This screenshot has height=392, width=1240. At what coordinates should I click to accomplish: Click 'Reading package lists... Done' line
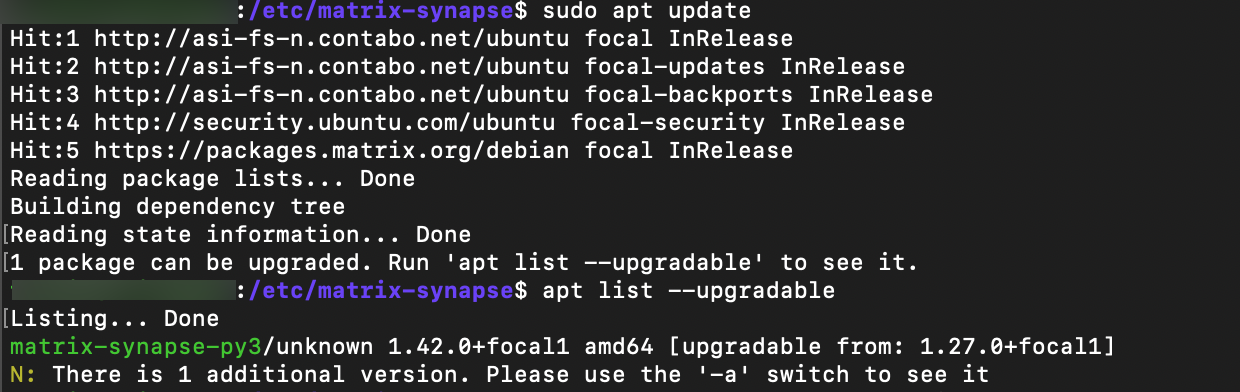coord(212,180)
